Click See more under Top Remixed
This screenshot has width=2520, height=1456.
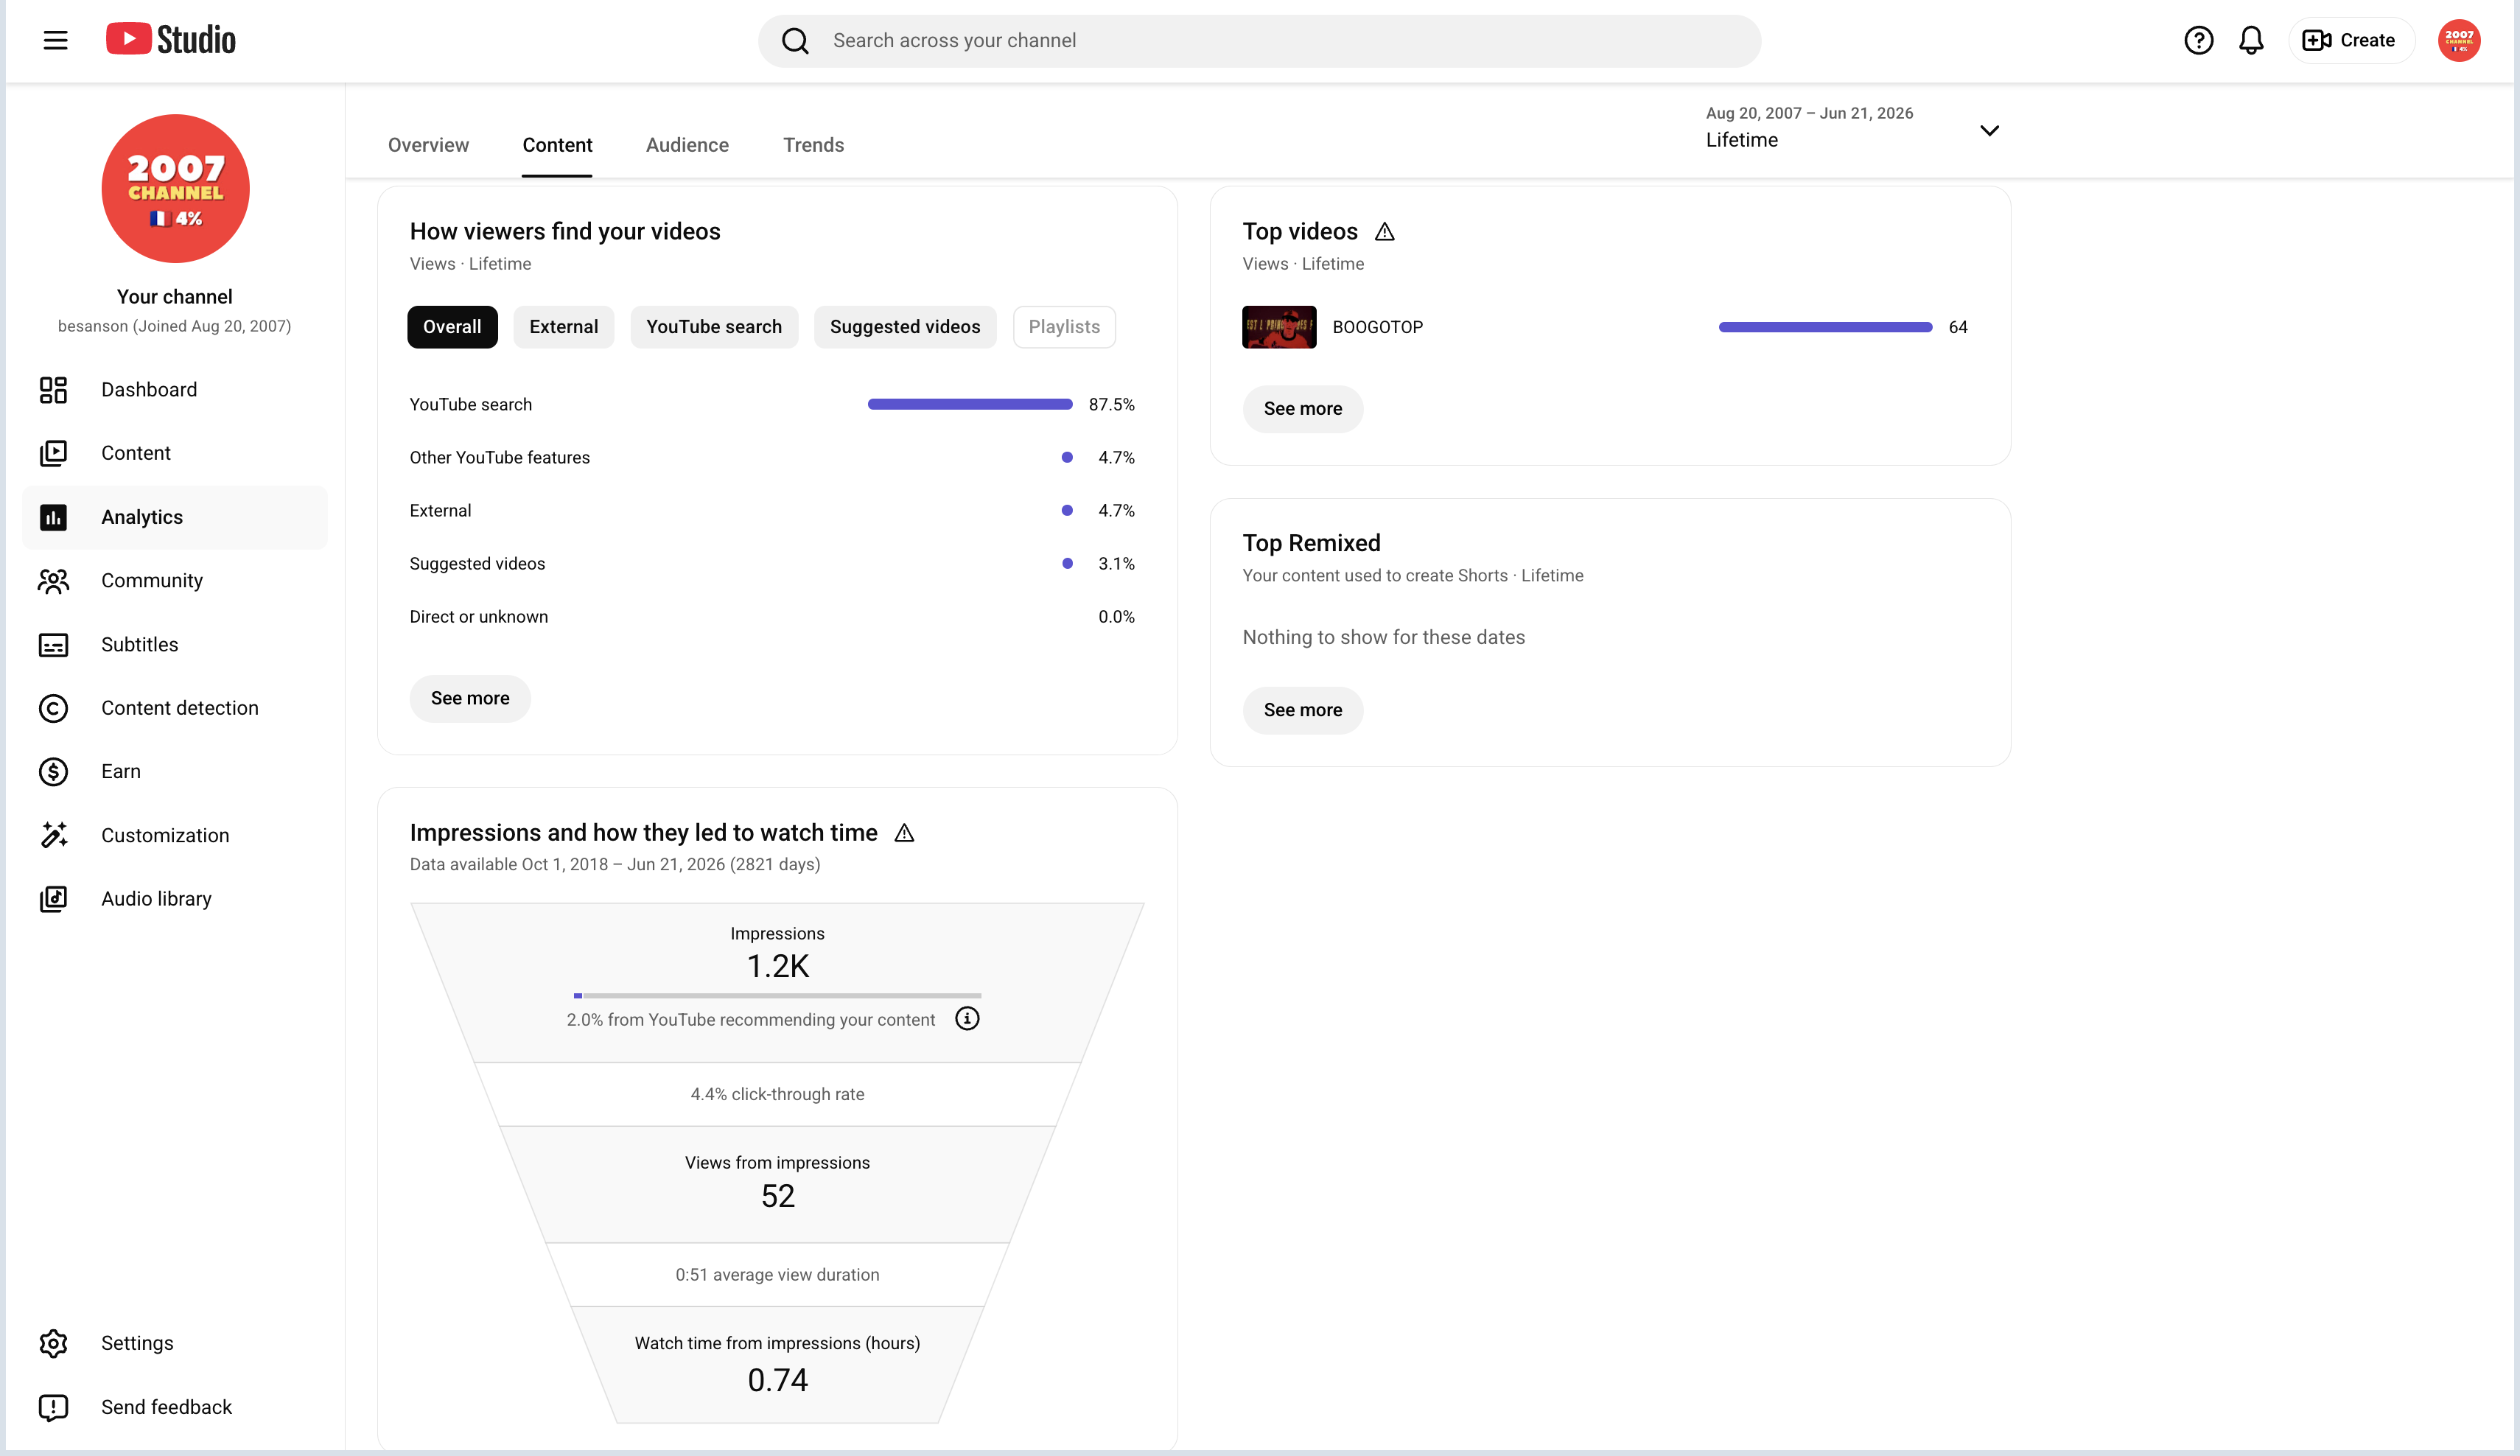click(1303, 710)
